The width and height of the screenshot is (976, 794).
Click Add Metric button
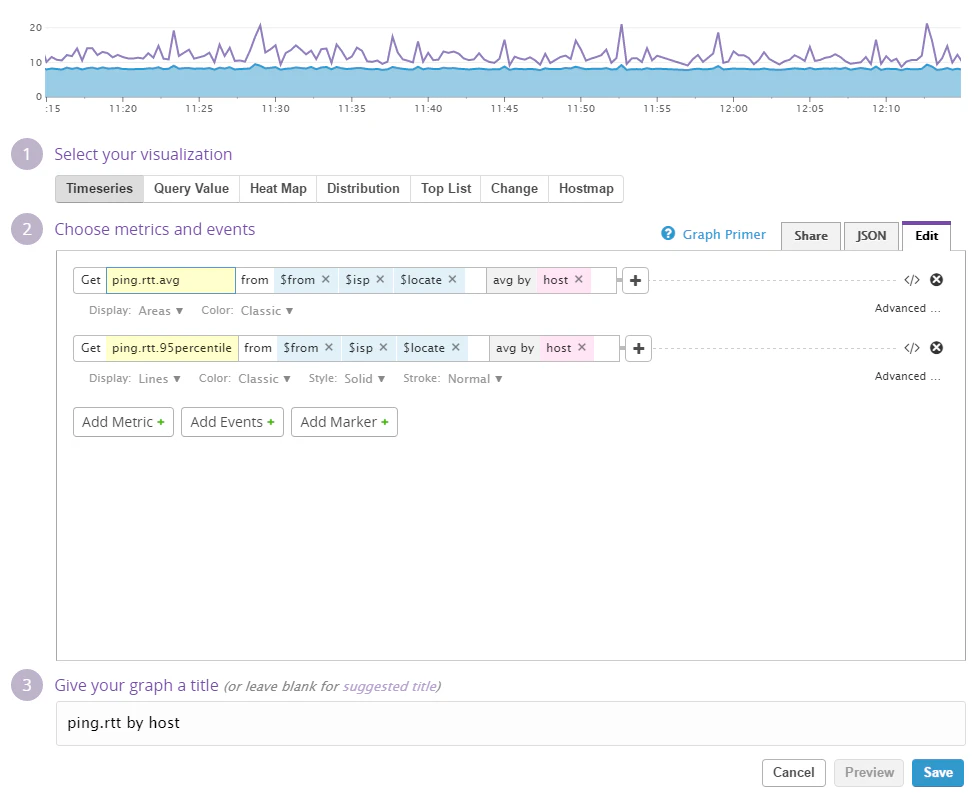(x=123, y=422)
